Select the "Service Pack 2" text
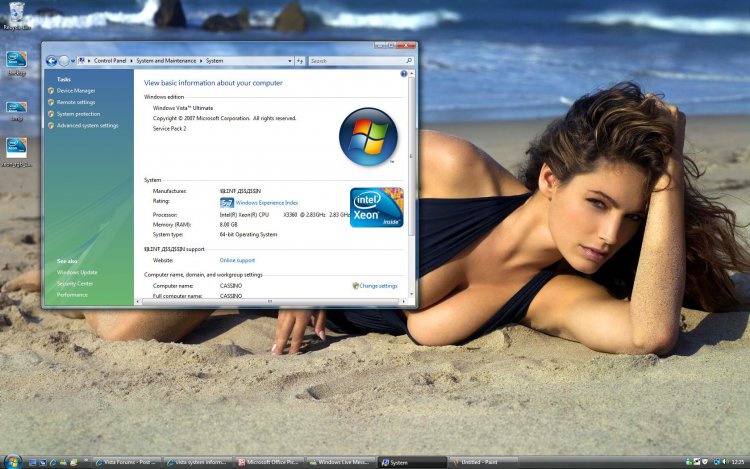 [169, 129]
